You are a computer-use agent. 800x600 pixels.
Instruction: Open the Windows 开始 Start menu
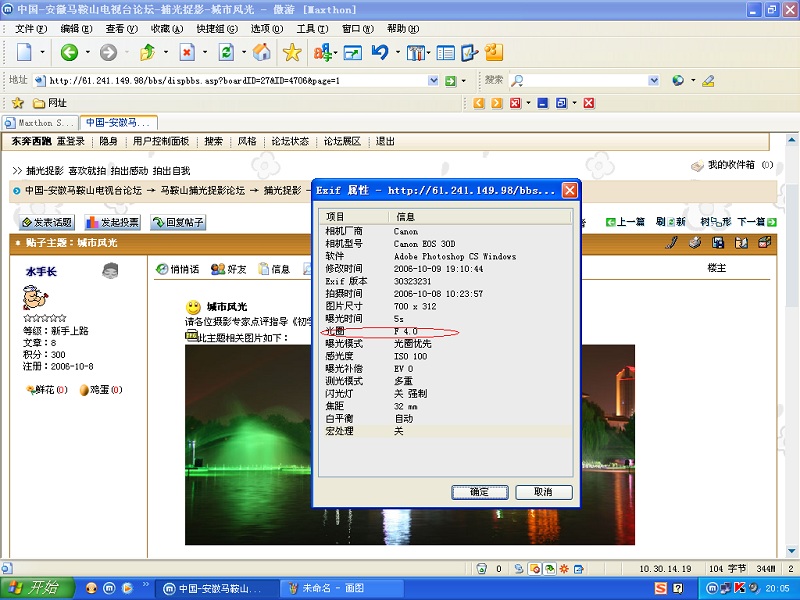click(x=35, y=588)
